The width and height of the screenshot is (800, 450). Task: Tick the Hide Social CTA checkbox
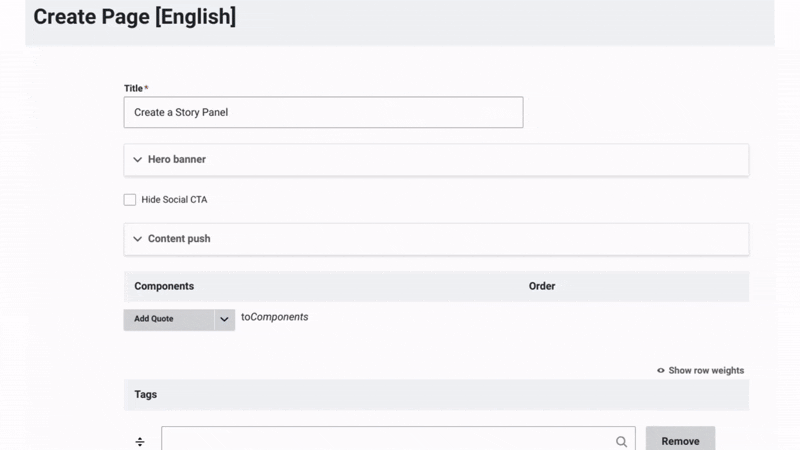click(x=130, y=200)
